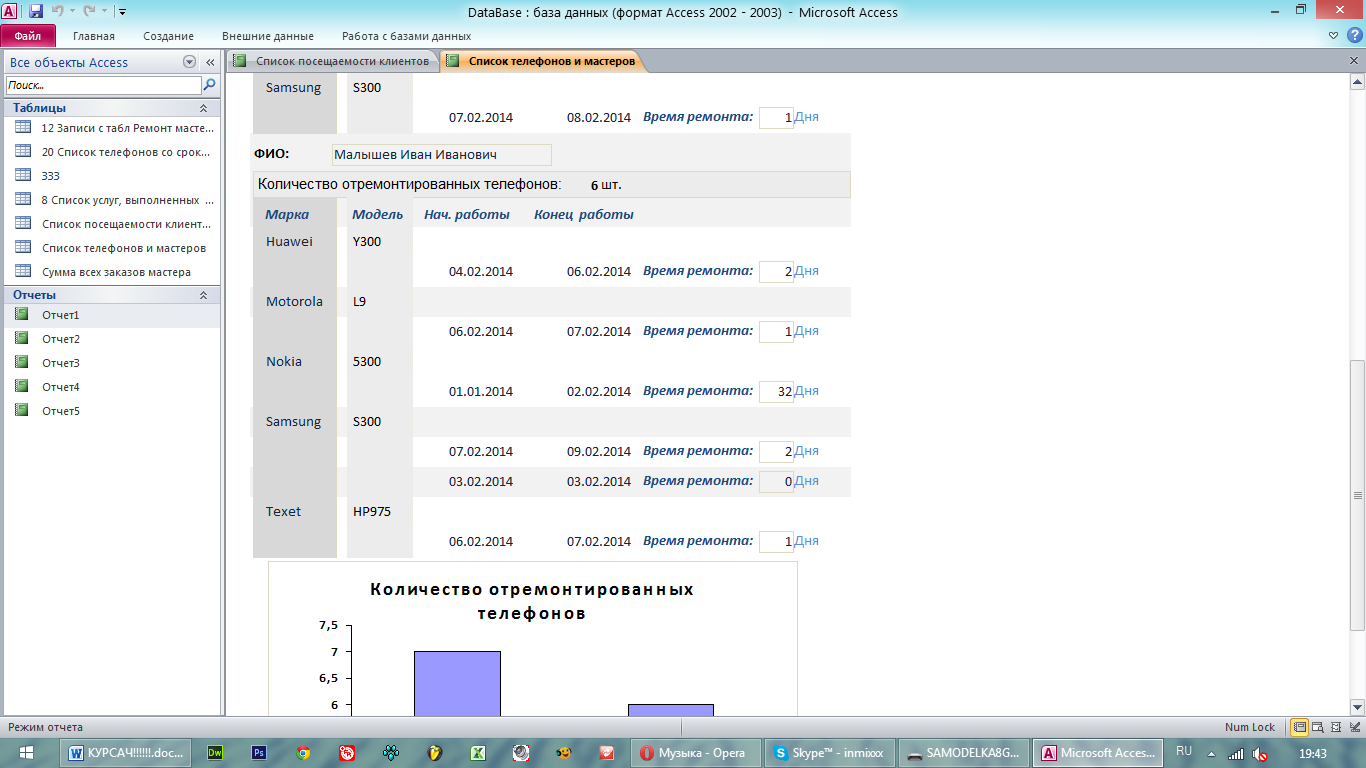Open navigation pane category dropdown menu

(190, 62)
